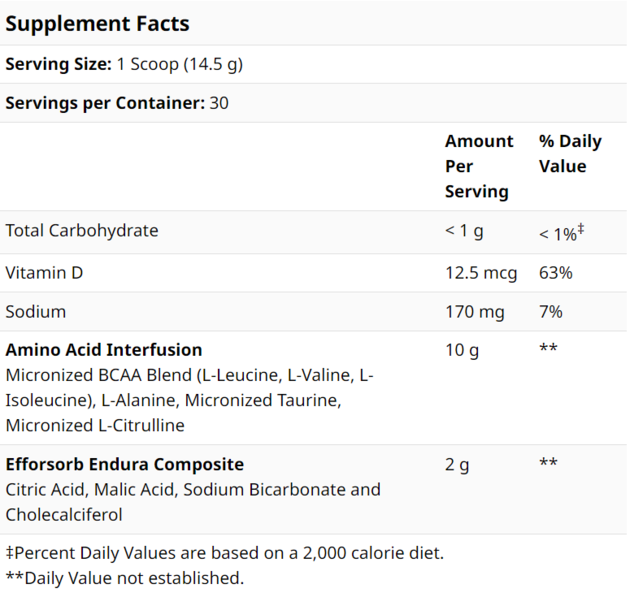The width and height of the screenshot is (630, 597).
Task: Click the Daily Value not established footnote
Action: point(125,579)
